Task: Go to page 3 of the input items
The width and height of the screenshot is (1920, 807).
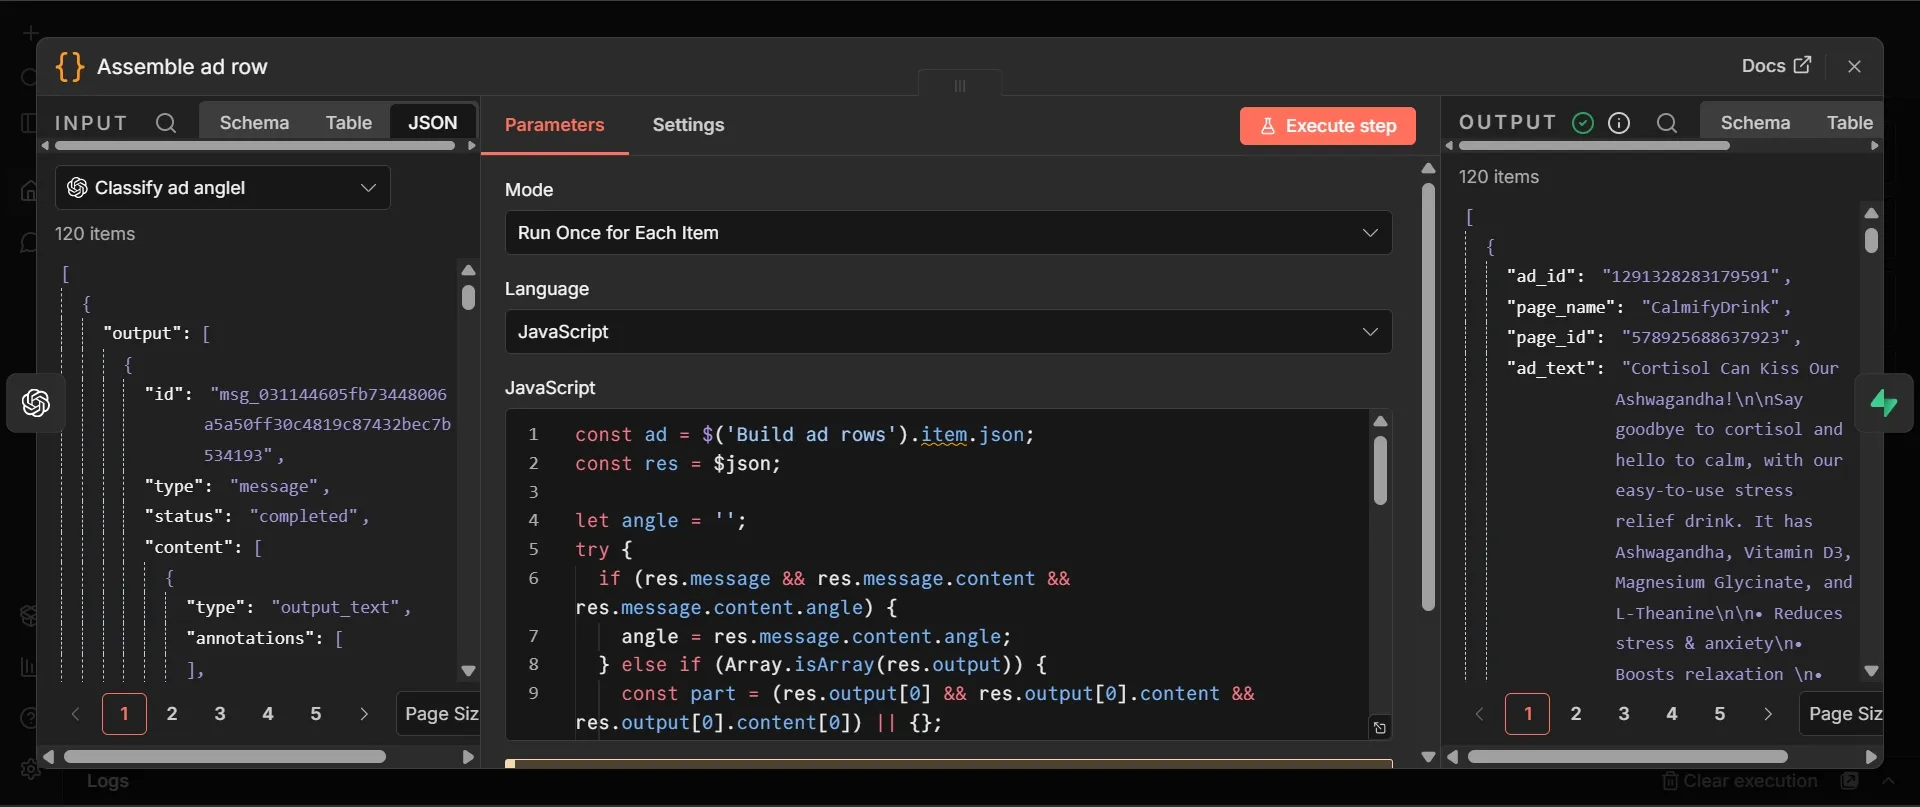Action: coord(220,714)
